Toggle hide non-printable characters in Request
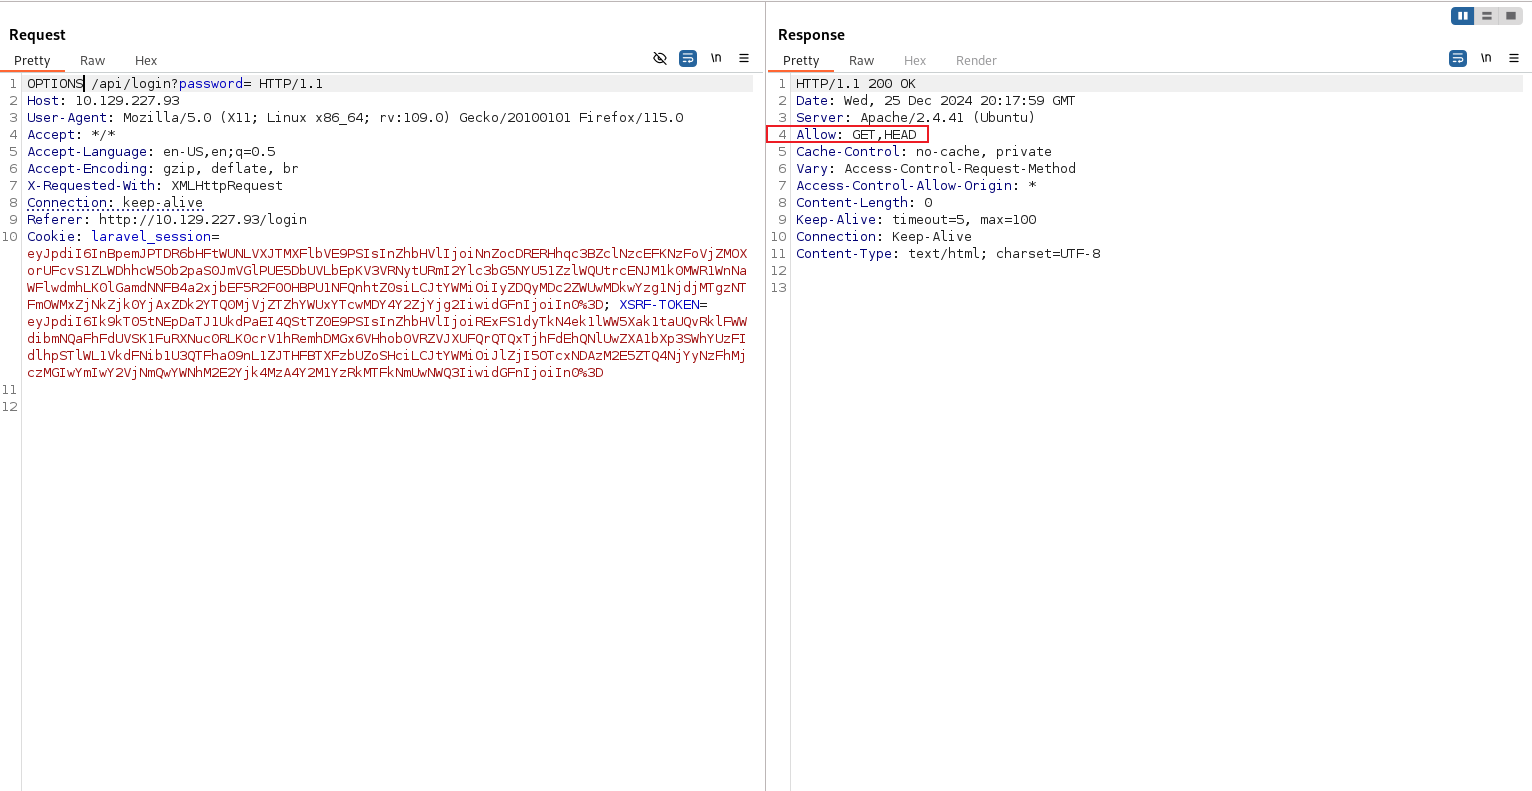 click(x=660, y=59)
